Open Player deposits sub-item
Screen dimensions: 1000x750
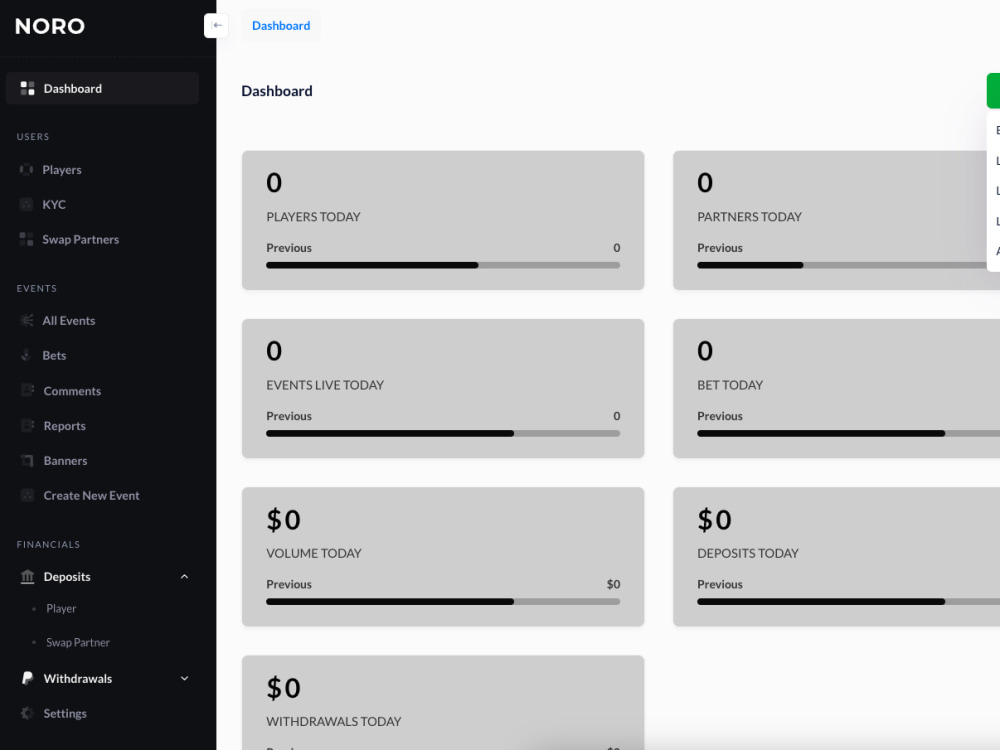[61, 608]
